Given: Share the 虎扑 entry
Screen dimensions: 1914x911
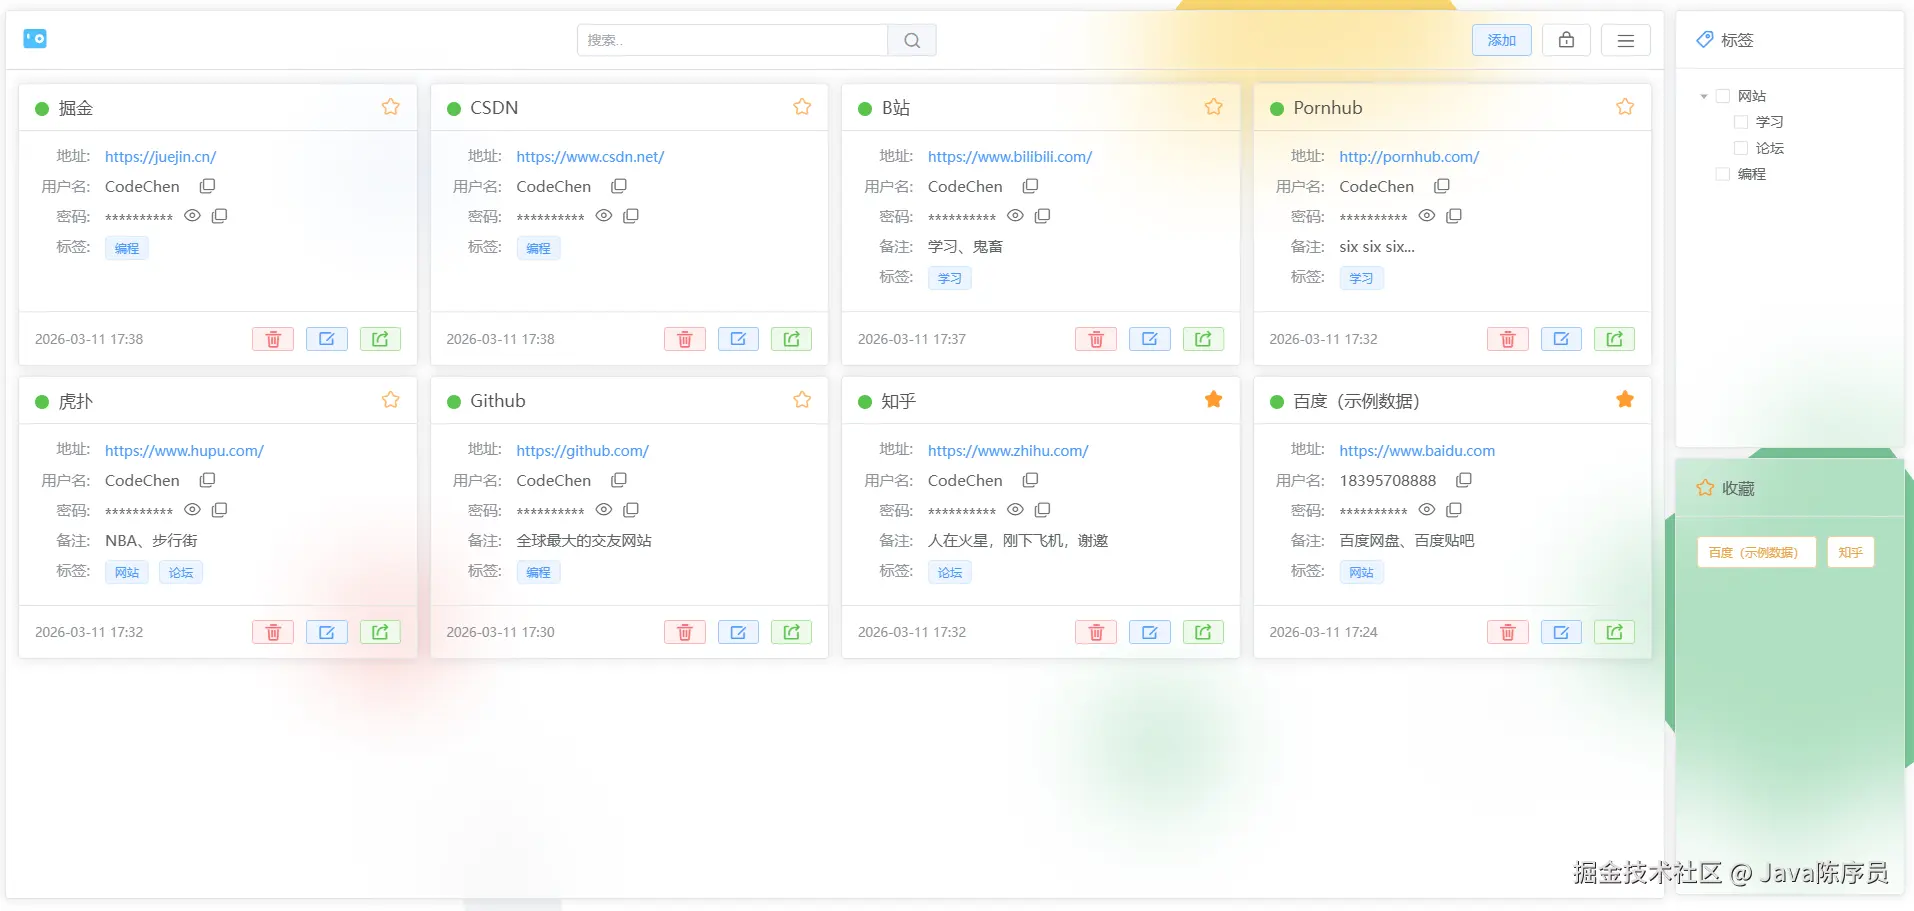Looking at the screenshot, I should [380, 632].
